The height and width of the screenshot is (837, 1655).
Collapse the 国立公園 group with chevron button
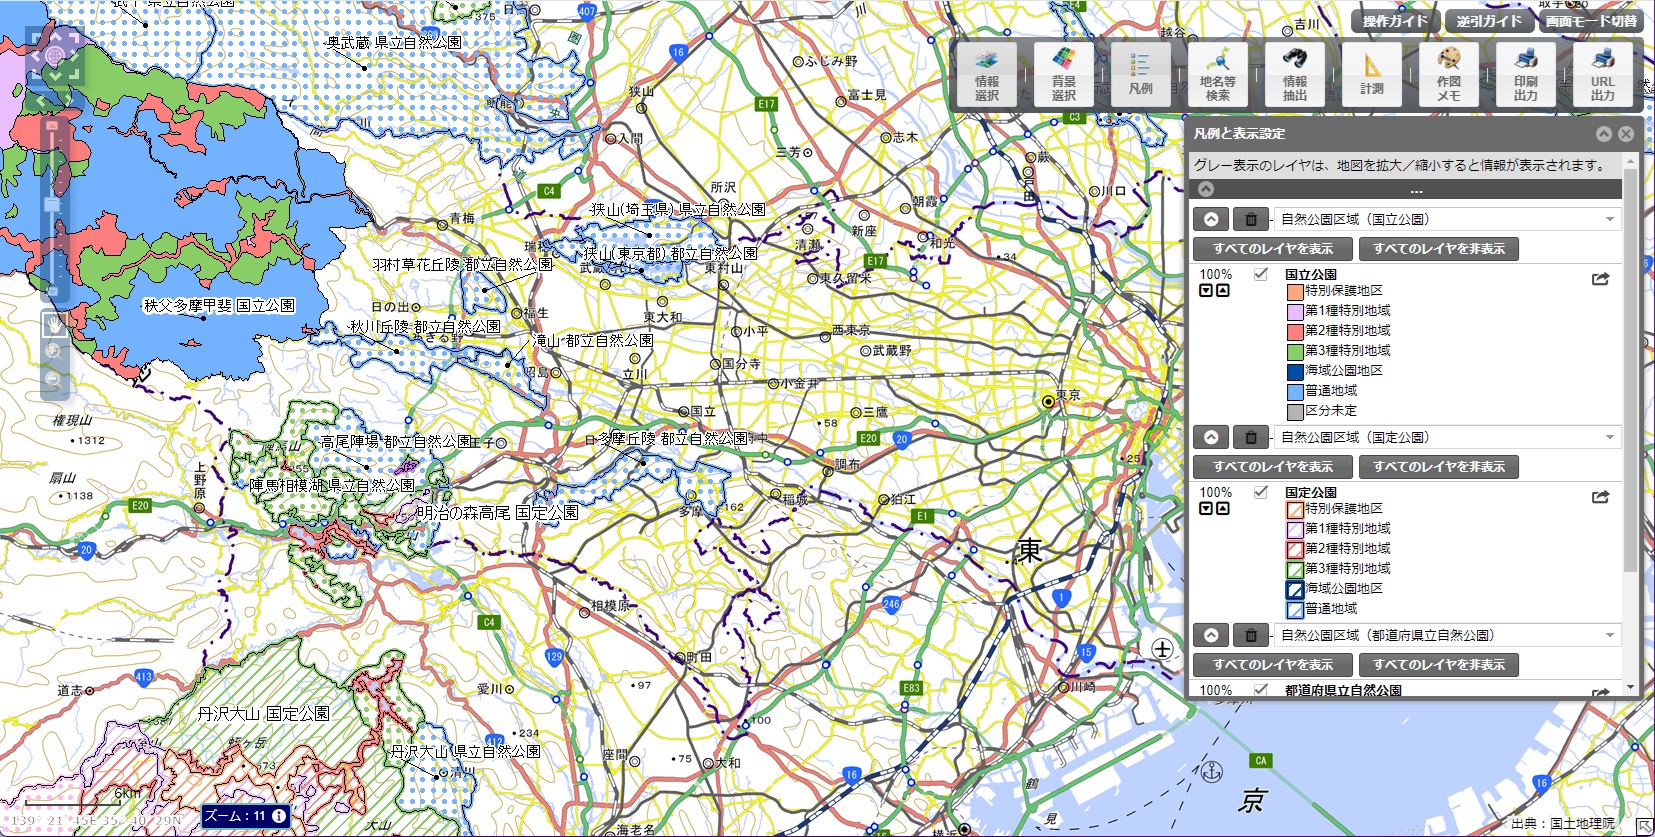1211,219
